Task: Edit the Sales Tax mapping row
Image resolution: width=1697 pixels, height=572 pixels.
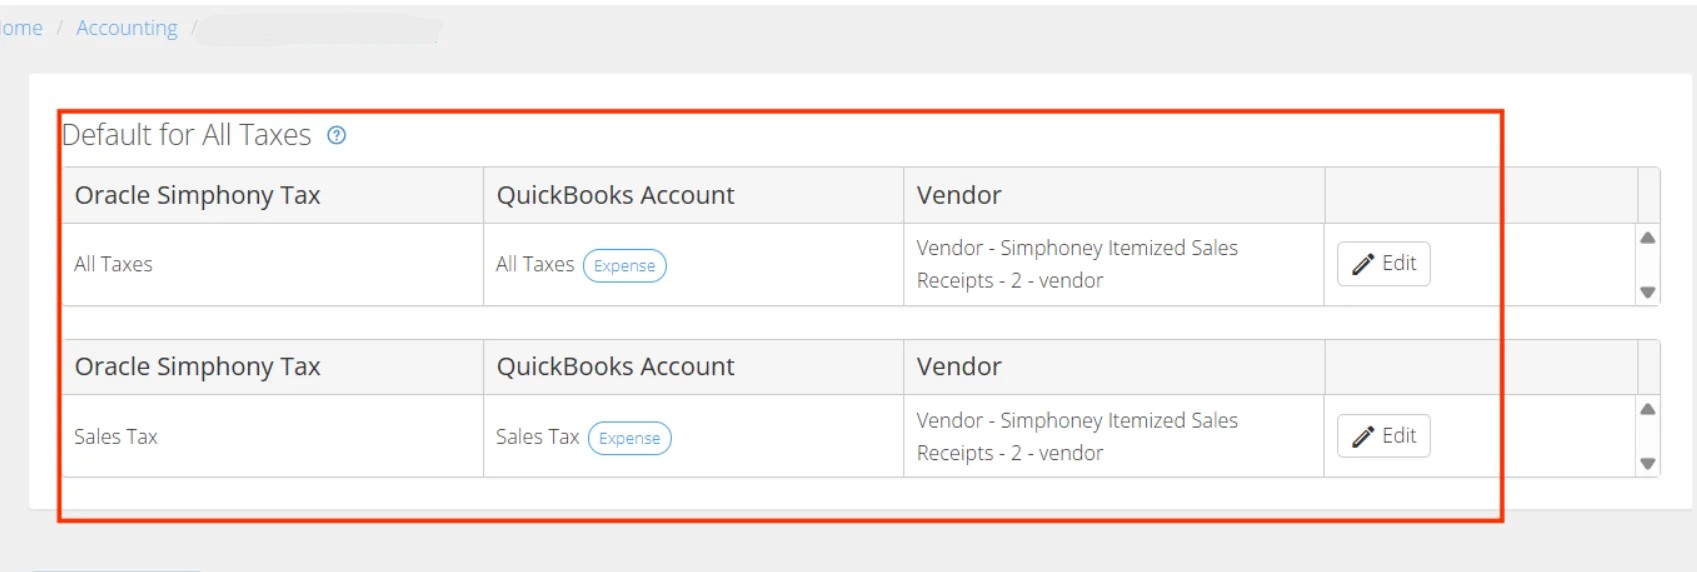Action: pyautogui.click(x=1384, y=436)
